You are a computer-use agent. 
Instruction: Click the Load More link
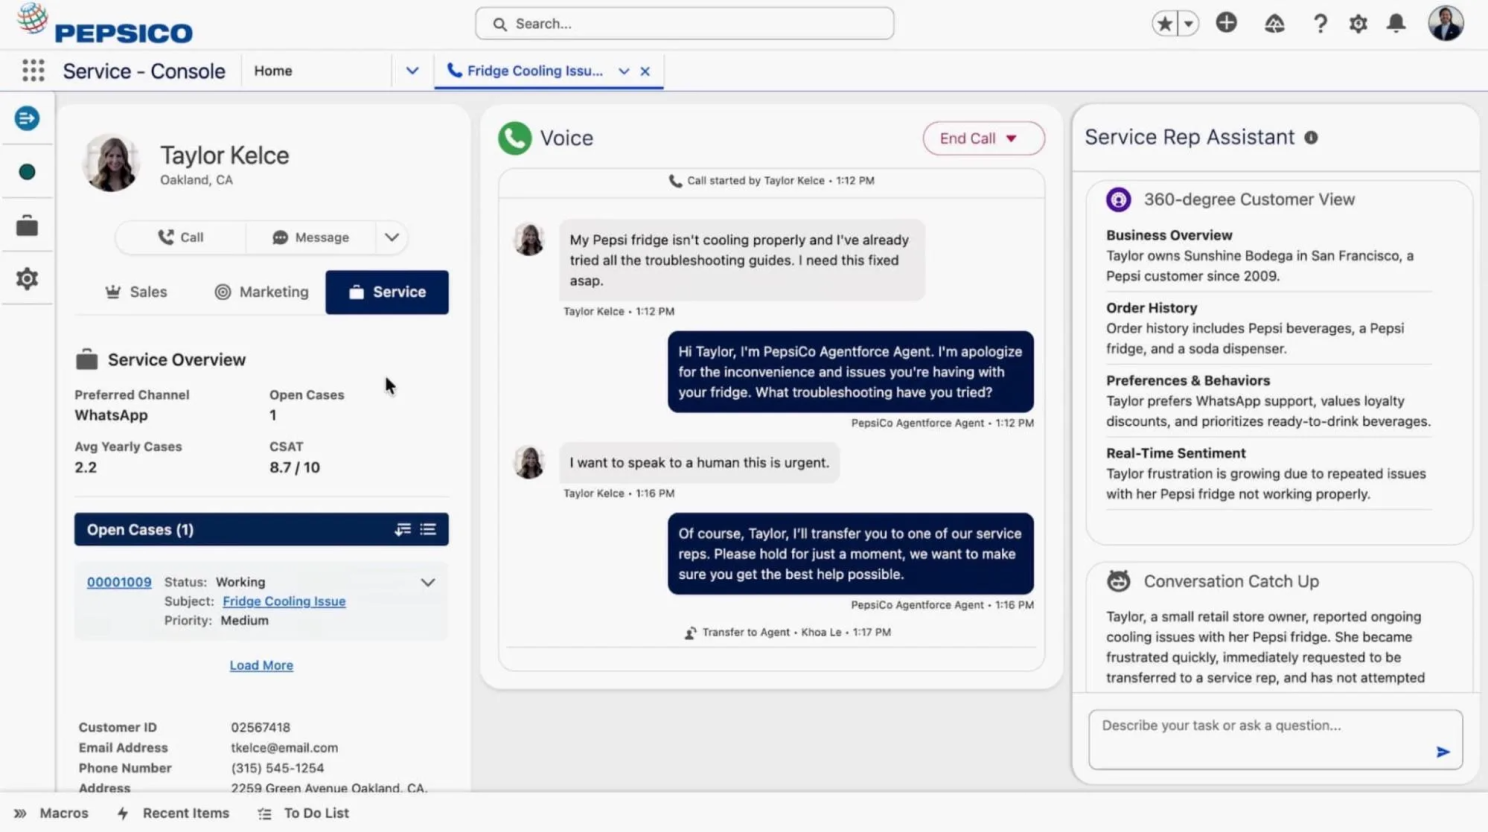click(261, 665)
